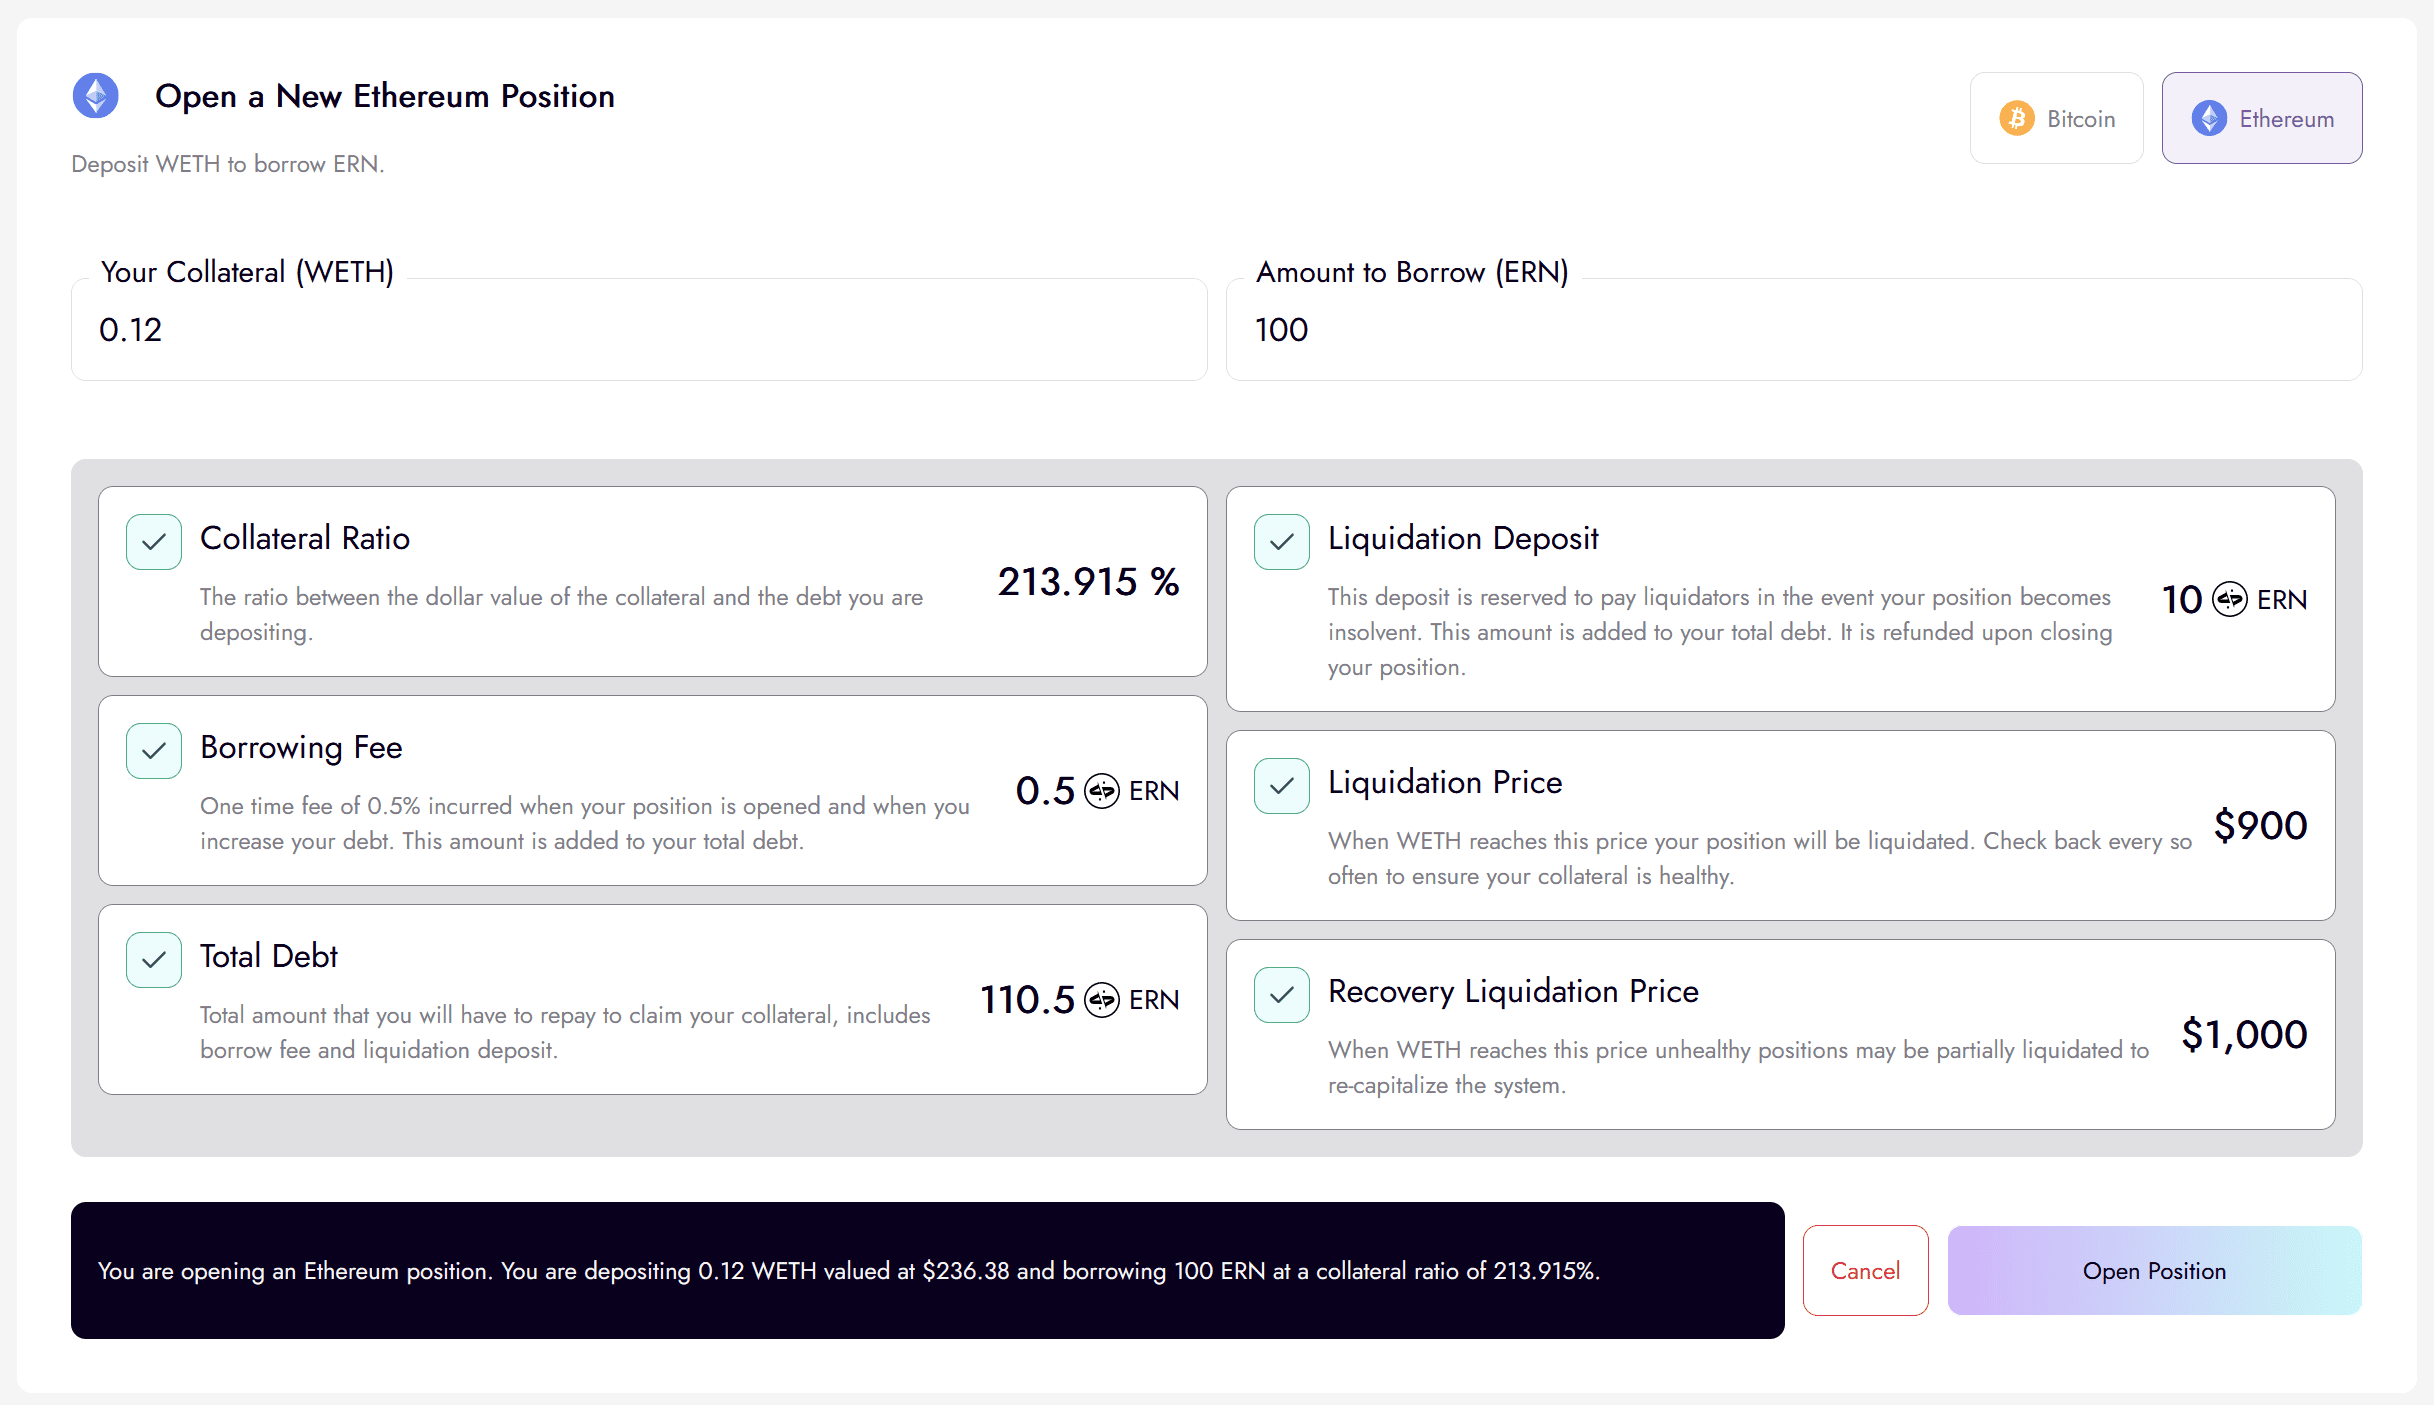Click the Borrowing Fee heading
This screenshot has height=1405, width=2434.
point(301,748)
